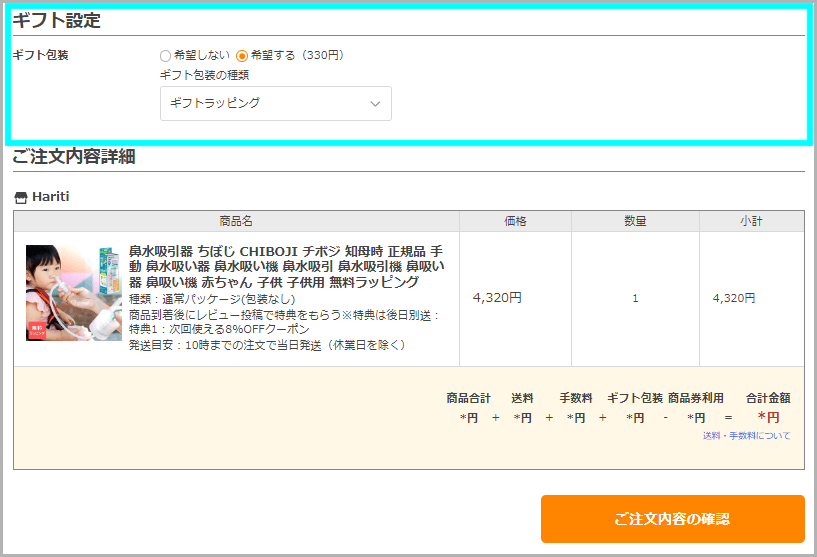Click 商品券利用 label
The width and height of the screenshot is (817, 557).
click(696, 399)
